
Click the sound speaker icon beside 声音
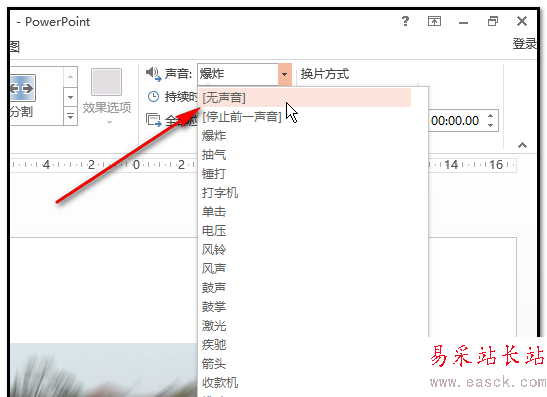[x=153, y=74]
